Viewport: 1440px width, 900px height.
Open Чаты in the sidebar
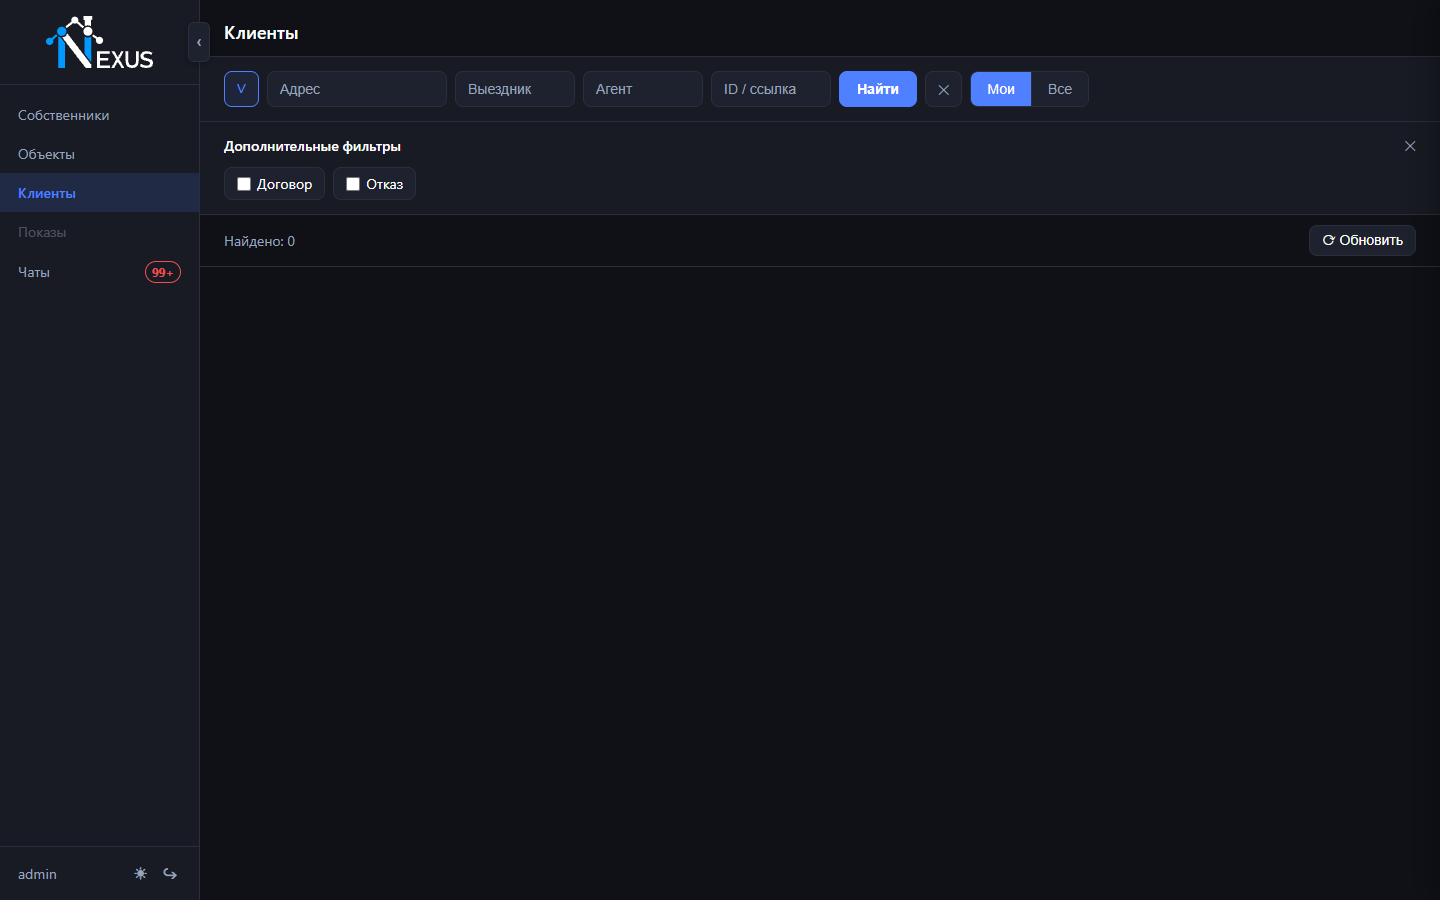coord(100,272)
